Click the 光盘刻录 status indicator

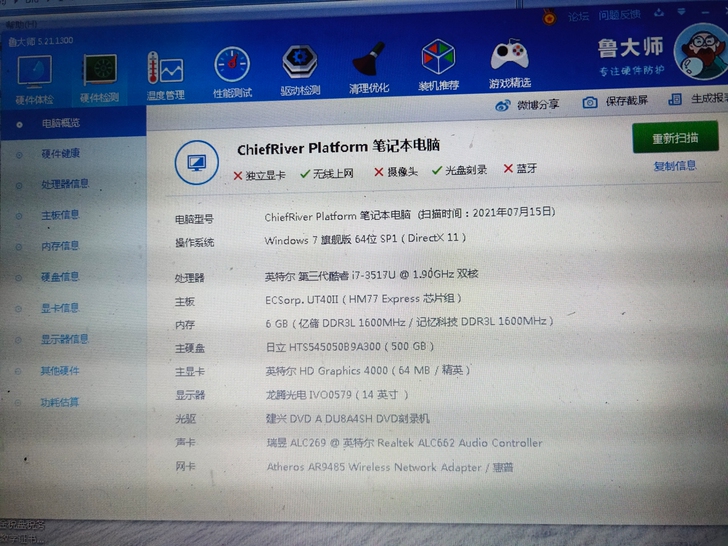pyautogui.click(x=460, y=170)
